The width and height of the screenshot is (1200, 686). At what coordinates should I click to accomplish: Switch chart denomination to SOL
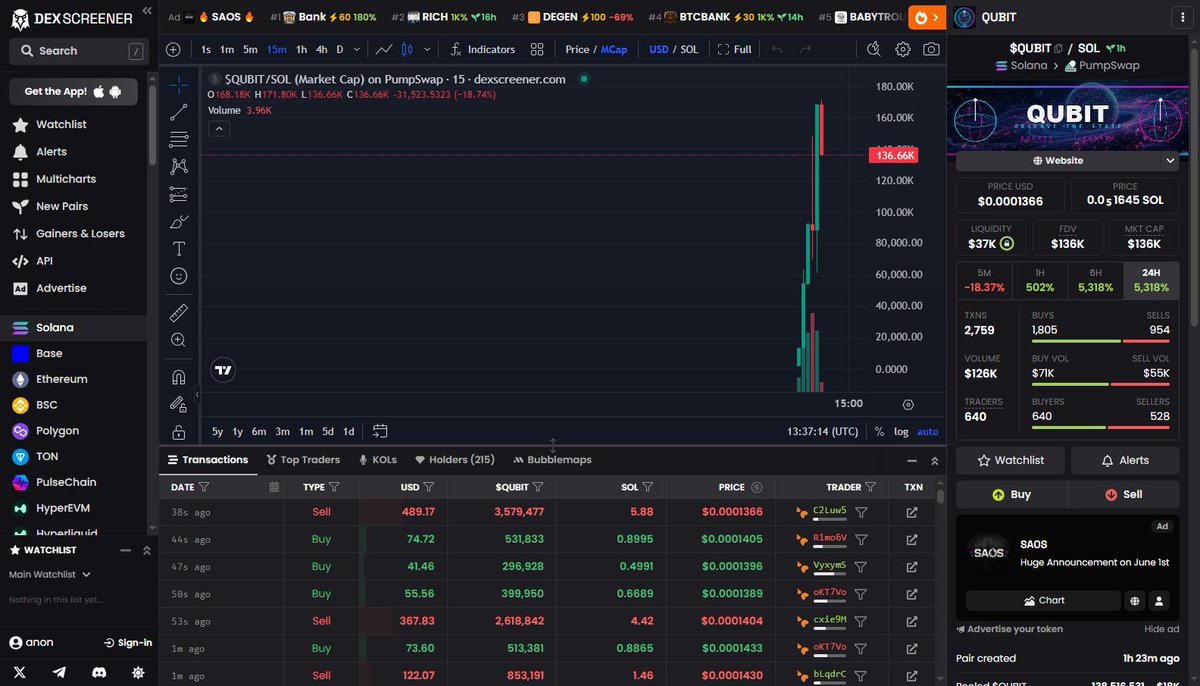(x=690, y=49)
